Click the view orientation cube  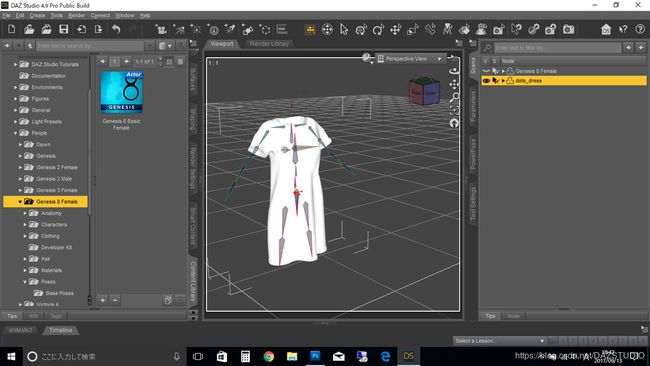pyautogui.click(x=424, y=90)
